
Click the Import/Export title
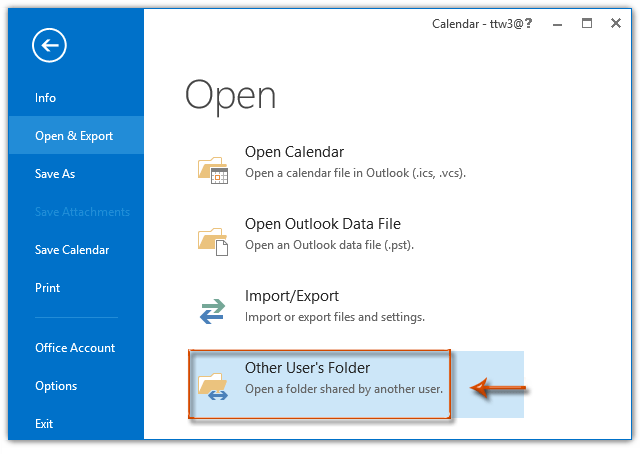292,296
